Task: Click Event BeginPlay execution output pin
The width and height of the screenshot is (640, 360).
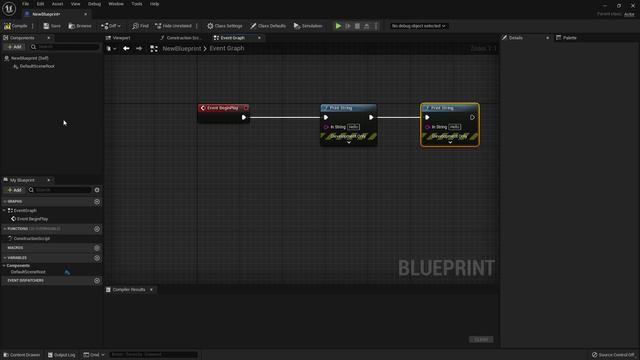Action: pos(244,118)
